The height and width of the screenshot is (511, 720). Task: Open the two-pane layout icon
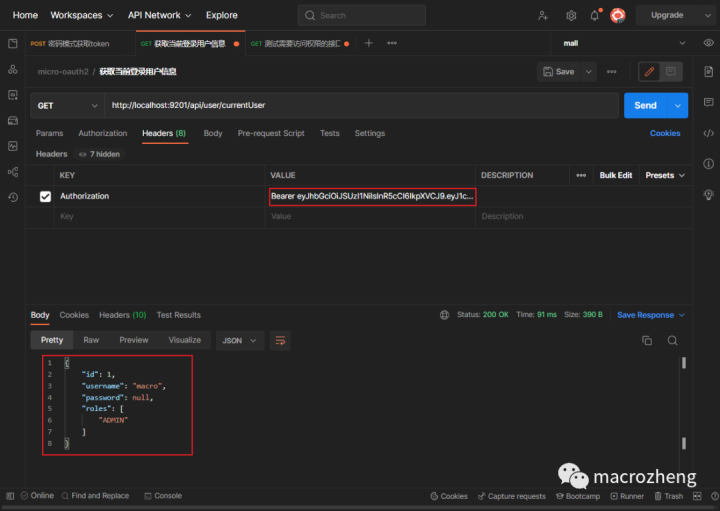click(x=697, y=496)
